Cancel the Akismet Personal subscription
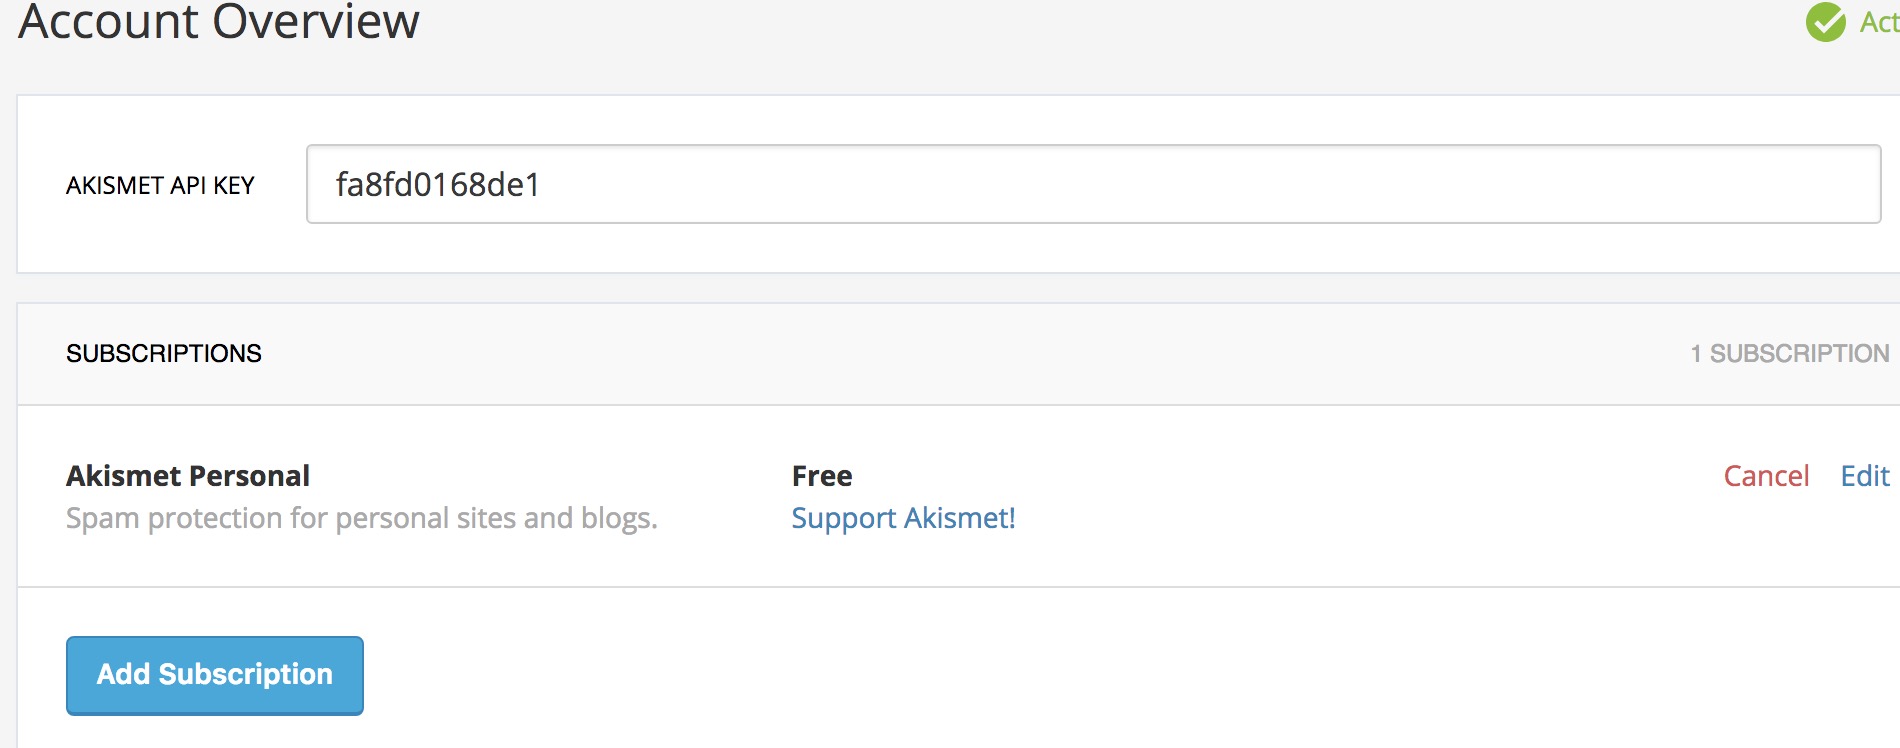The height and width of the screenshot is (748, 1900). [1766, 476]
